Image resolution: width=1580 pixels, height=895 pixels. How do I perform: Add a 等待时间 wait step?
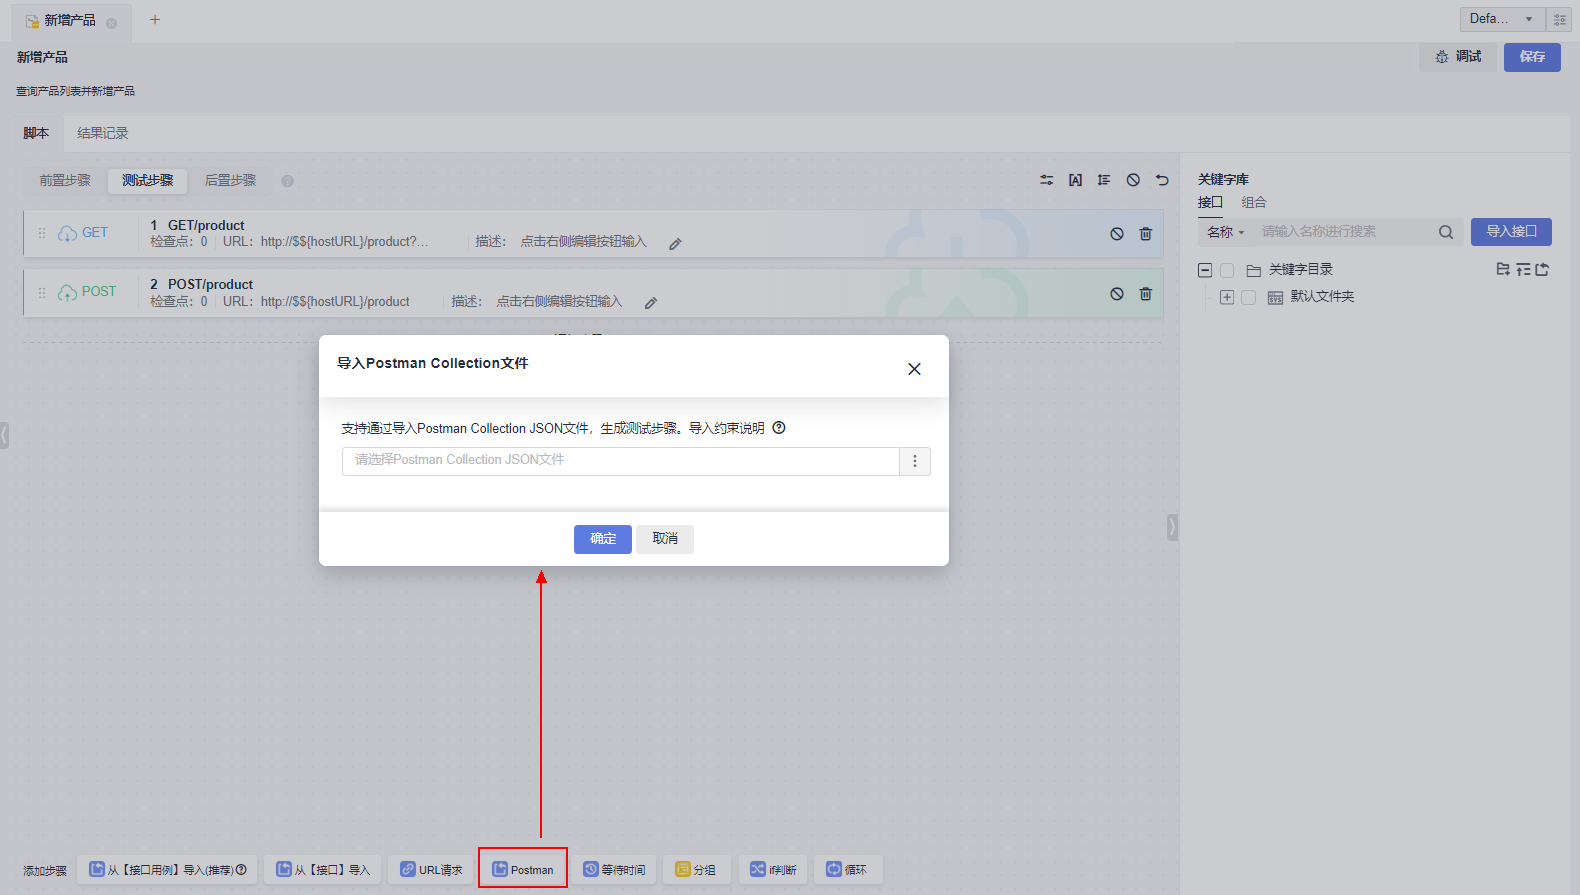pos(614,869)
